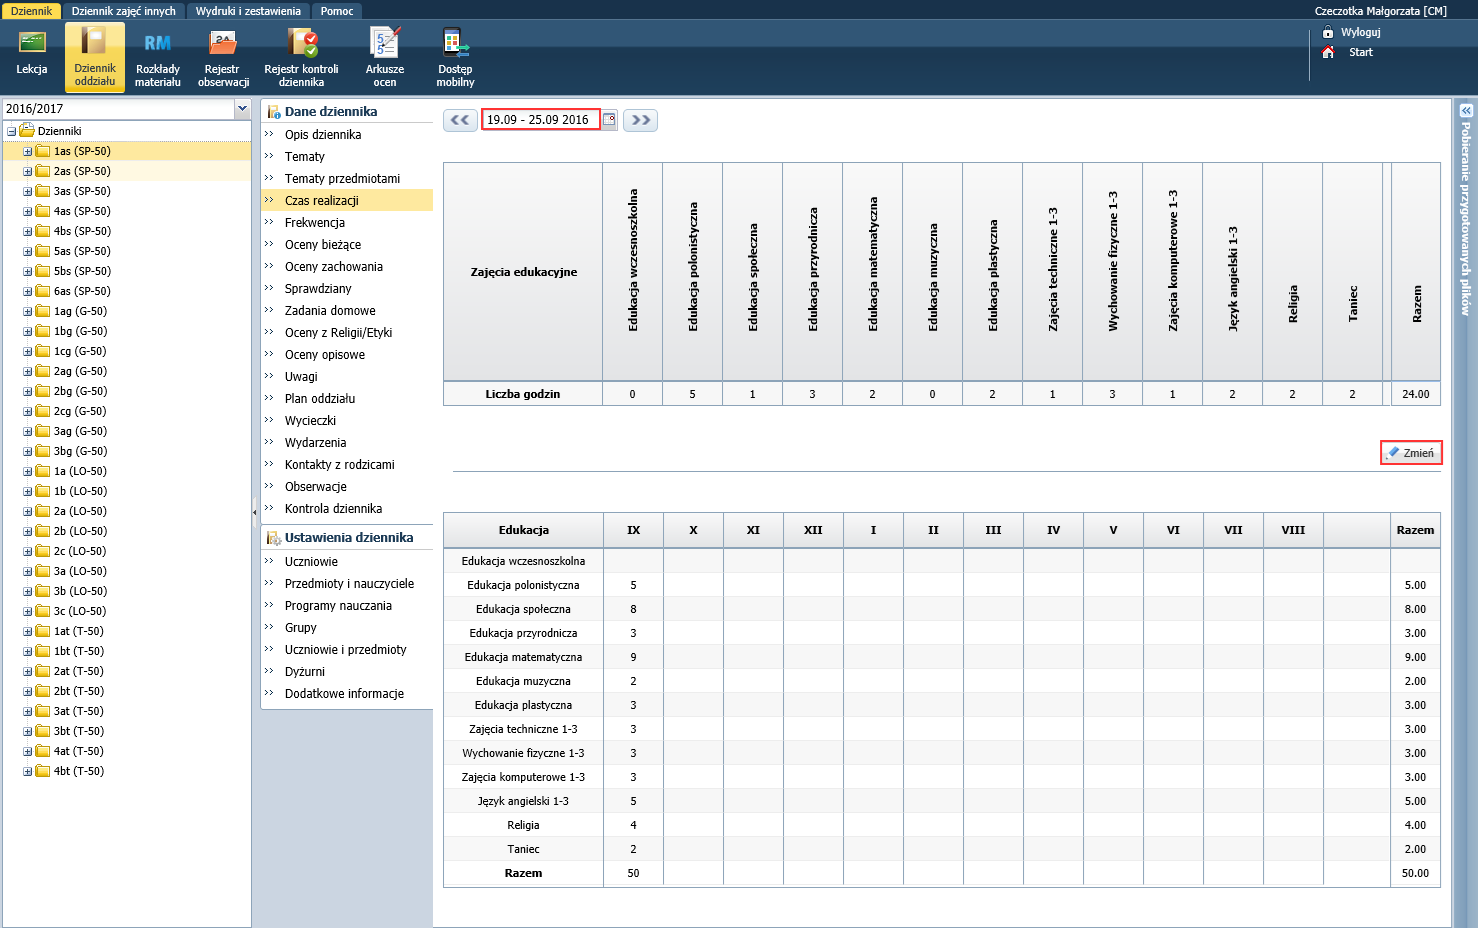Open Plan oddziału menu entry
Viewport: 1478px width, 928px height.
click(x=320, y=399)
